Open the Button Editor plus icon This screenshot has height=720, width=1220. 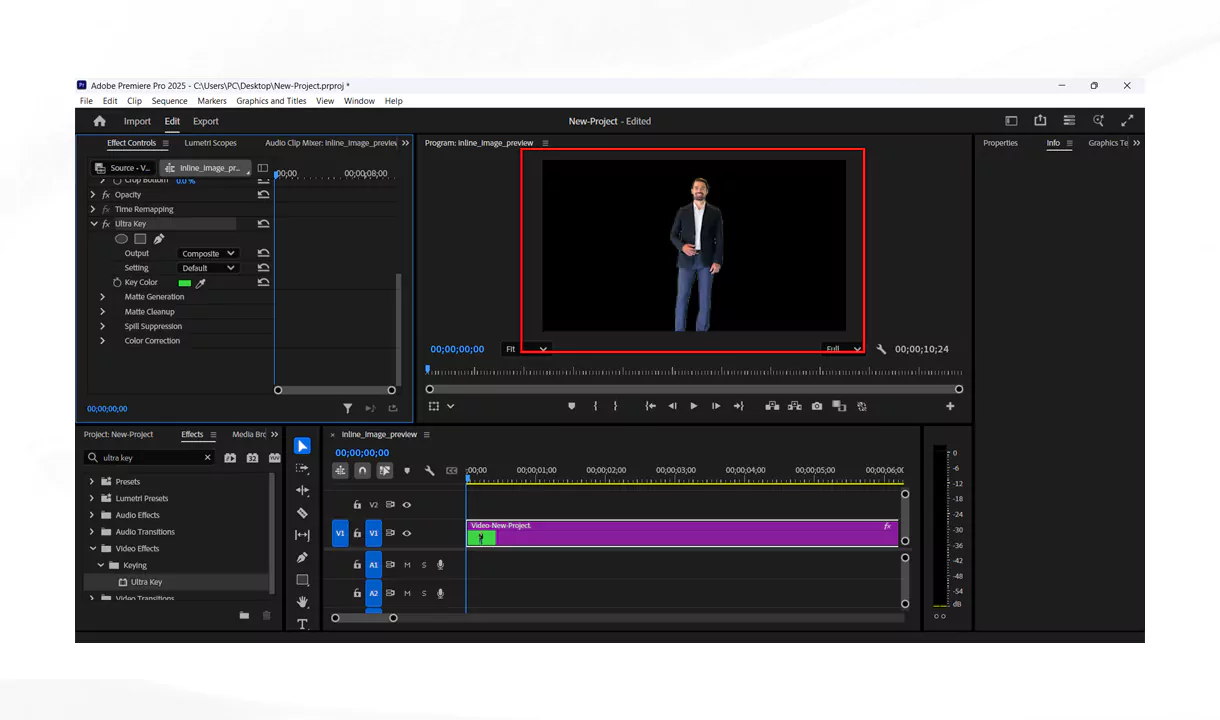(950, 406)
